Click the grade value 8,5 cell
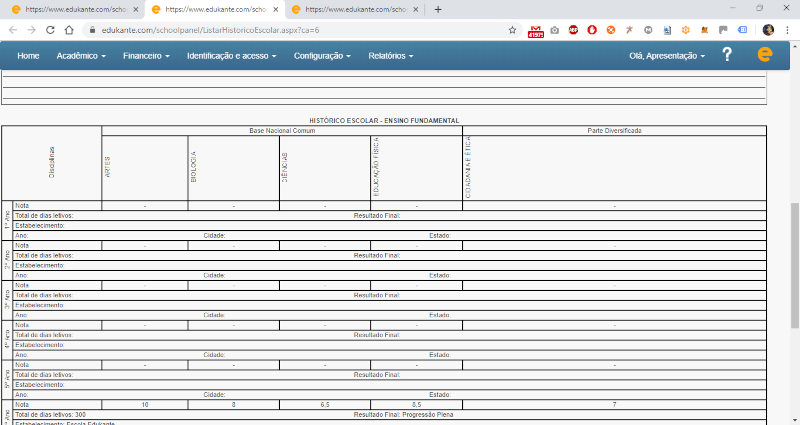Viewport: 800px width, 425px height. pos(416,405)
